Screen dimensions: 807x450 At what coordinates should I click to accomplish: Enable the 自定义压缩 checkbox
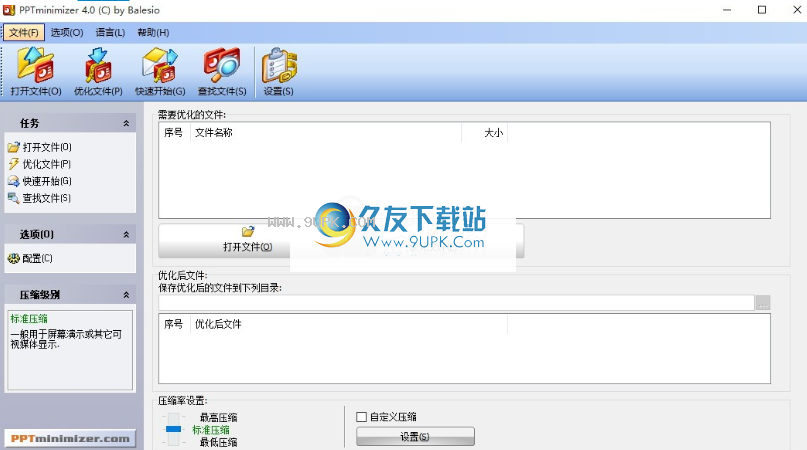click(x=361, y=417)
